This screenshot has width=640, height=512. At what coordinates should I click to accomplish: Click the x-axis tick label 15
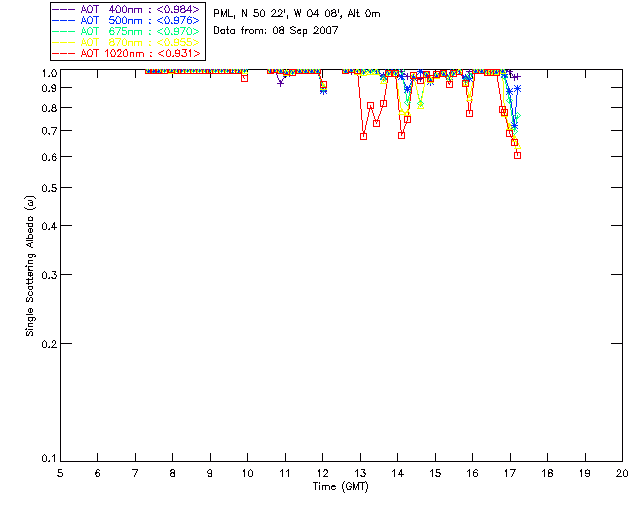click(435, 474)
